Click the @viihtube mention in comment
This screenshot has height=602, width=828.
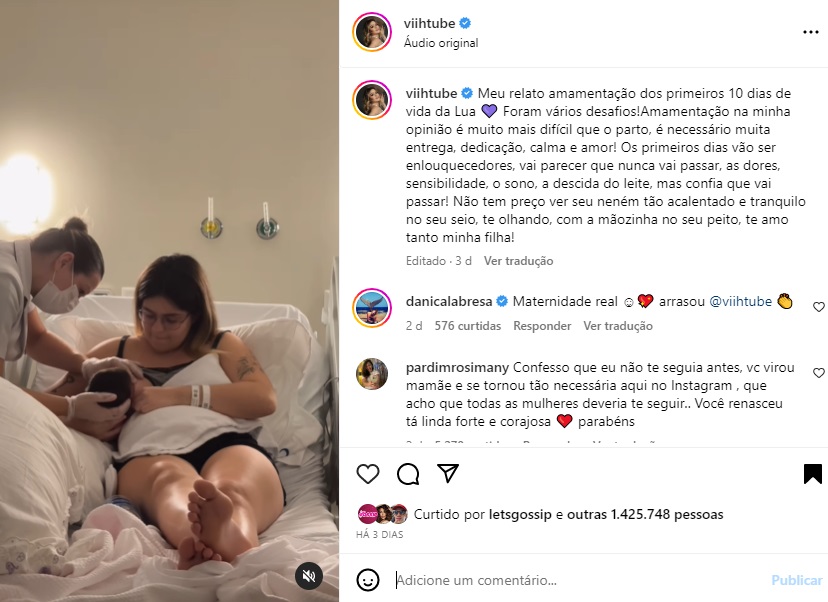[x=740, y=302]
